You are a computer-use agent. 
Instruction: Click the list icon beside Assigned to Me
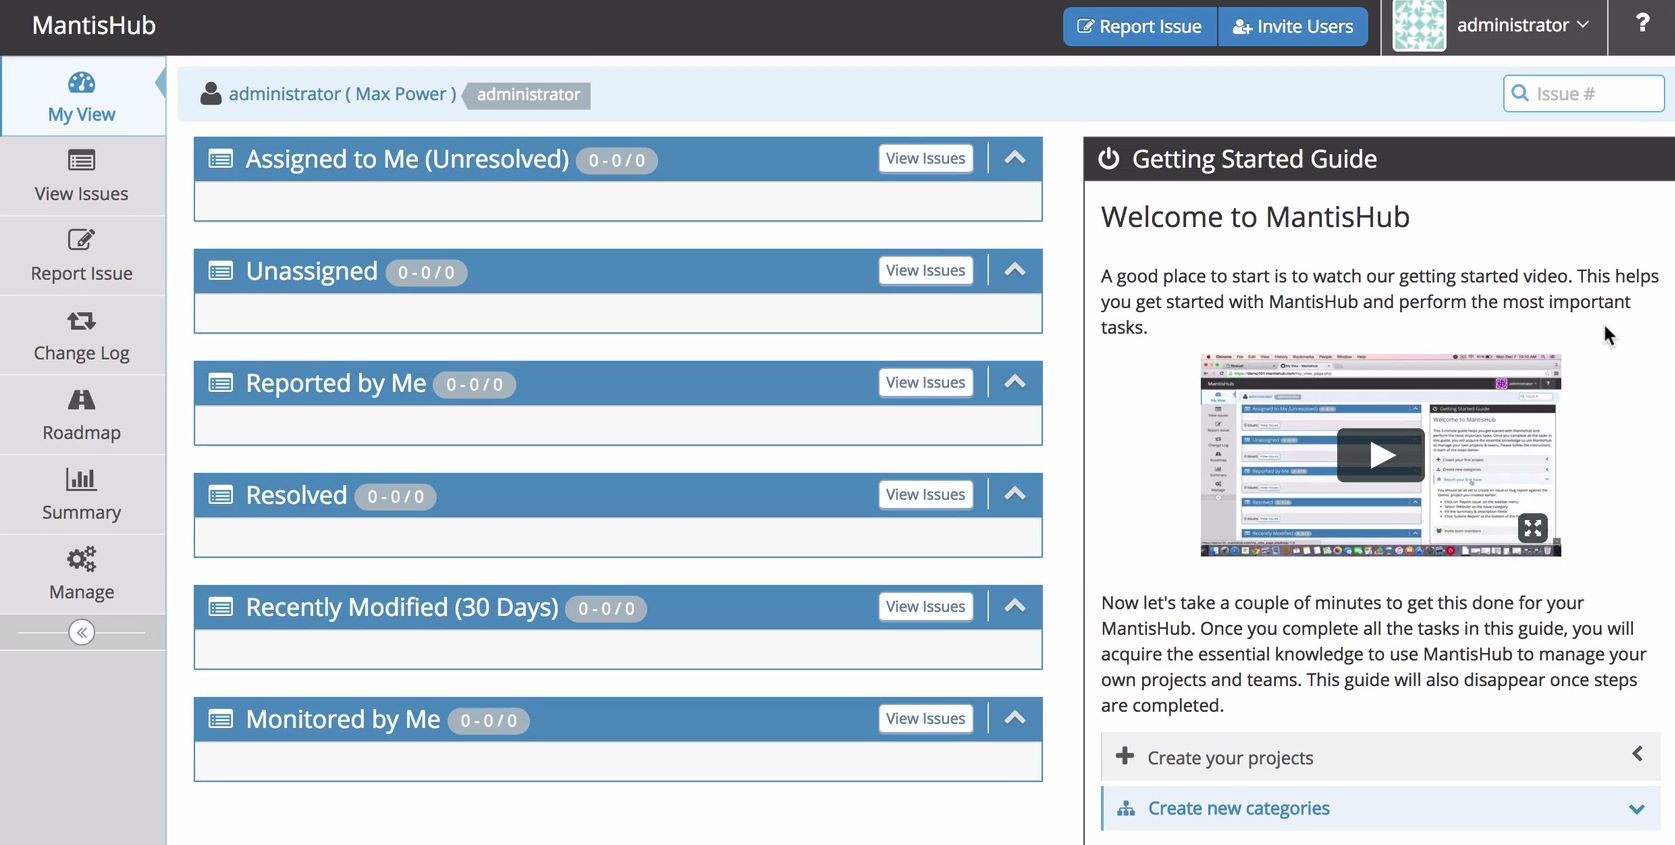(x=221, y=159)
